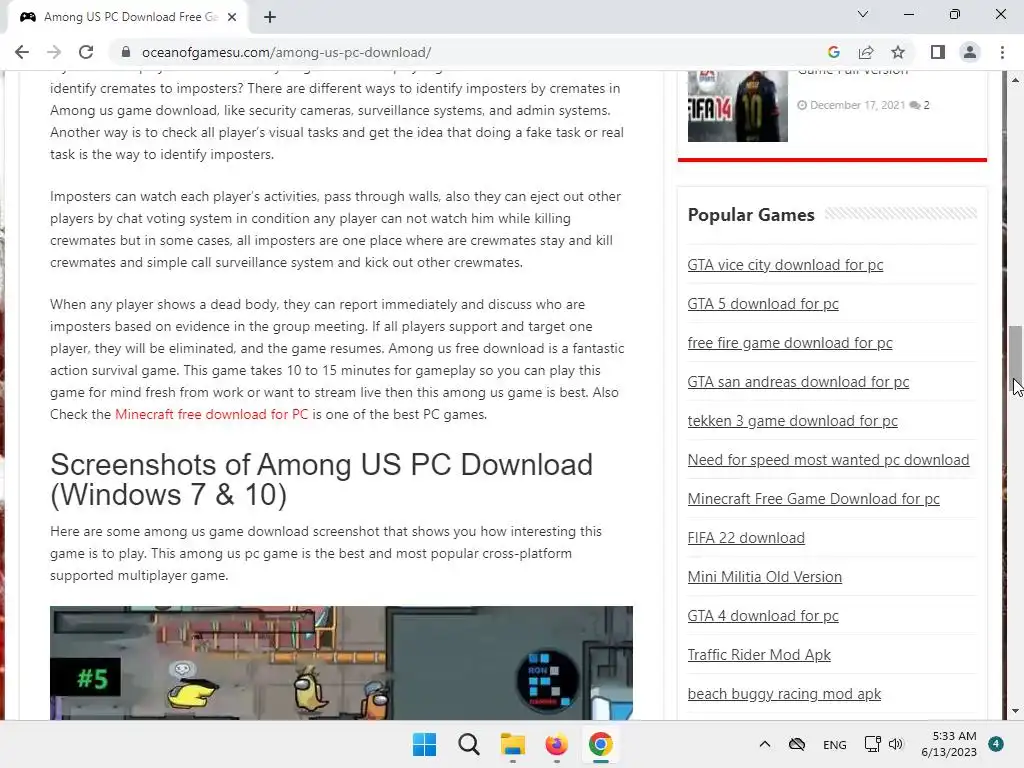1024x768 pixels.
Task: Open beach buggy racing mod apk link
Action: (784, 694)
